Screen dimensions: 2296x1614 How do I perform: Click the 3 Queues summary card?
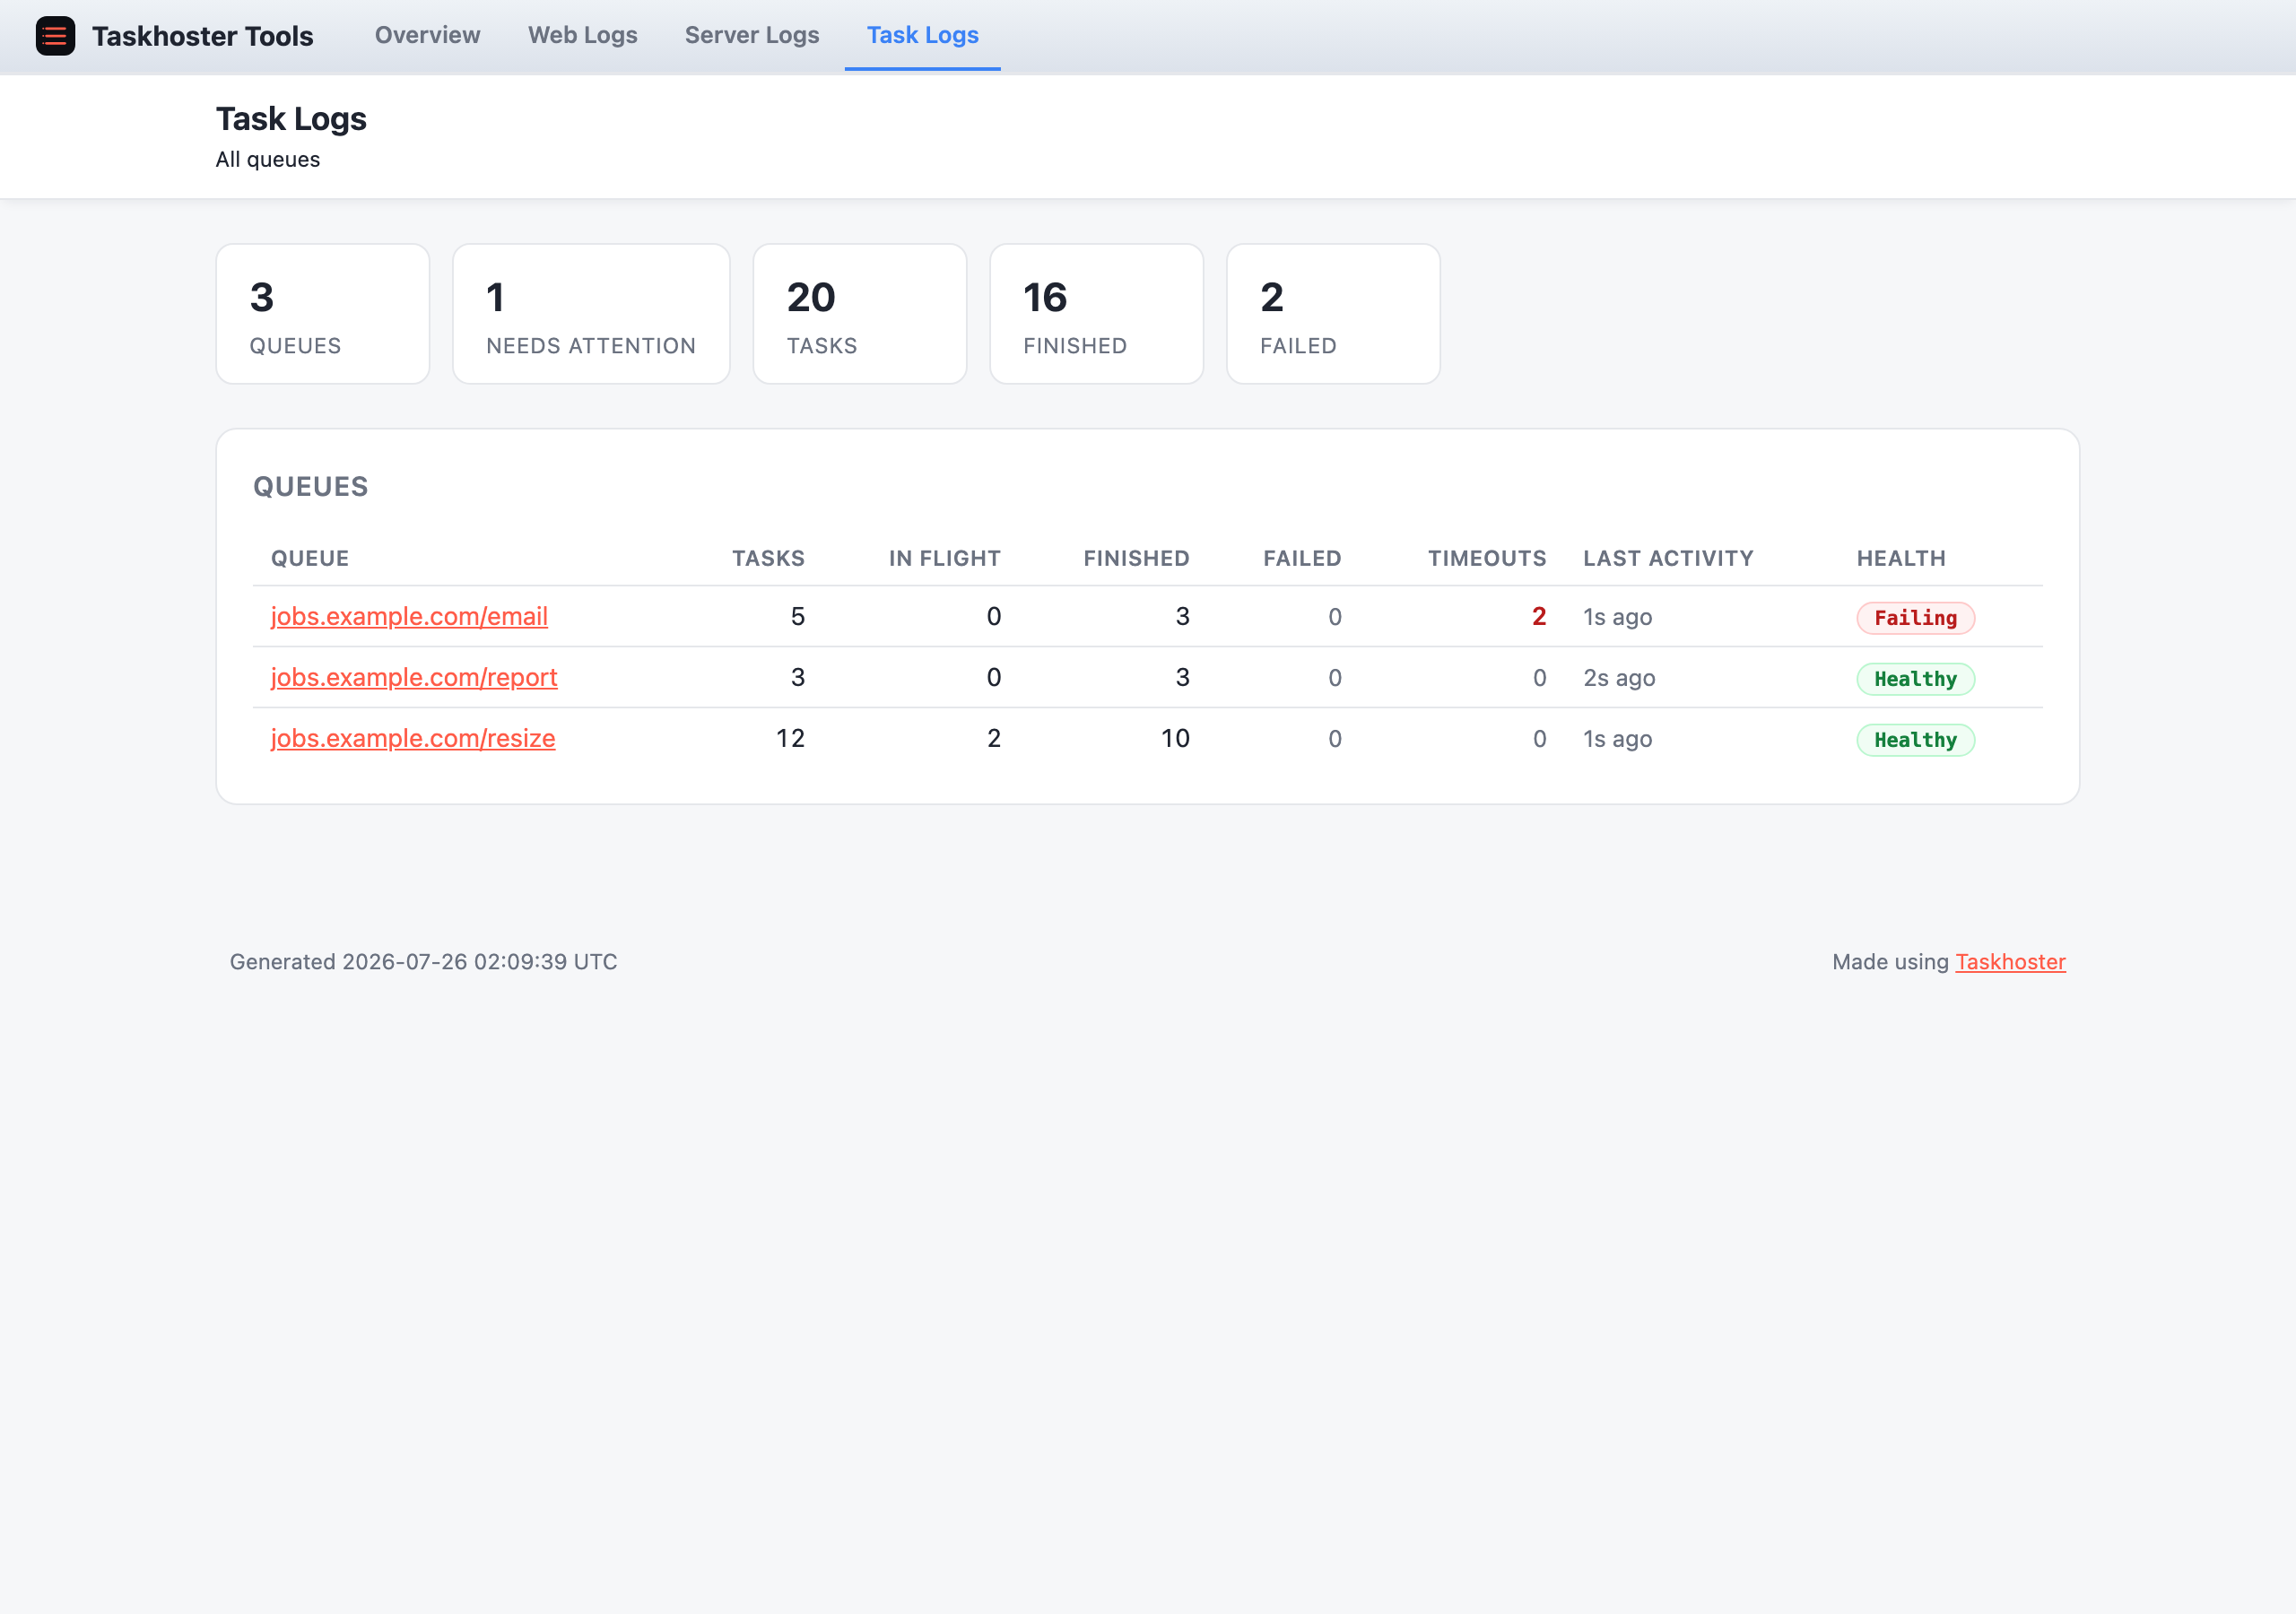tap(323, 314)
